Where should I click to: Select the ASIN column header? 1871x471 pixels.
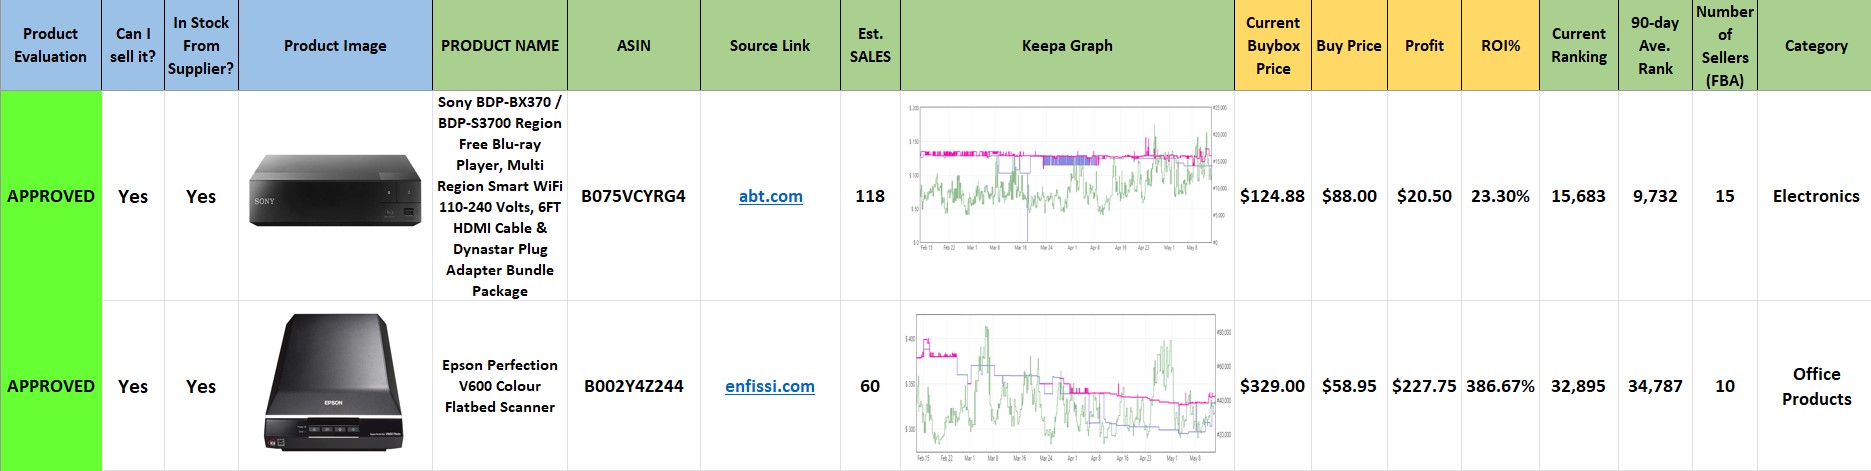pyautogui.click(x=634, y=46)
